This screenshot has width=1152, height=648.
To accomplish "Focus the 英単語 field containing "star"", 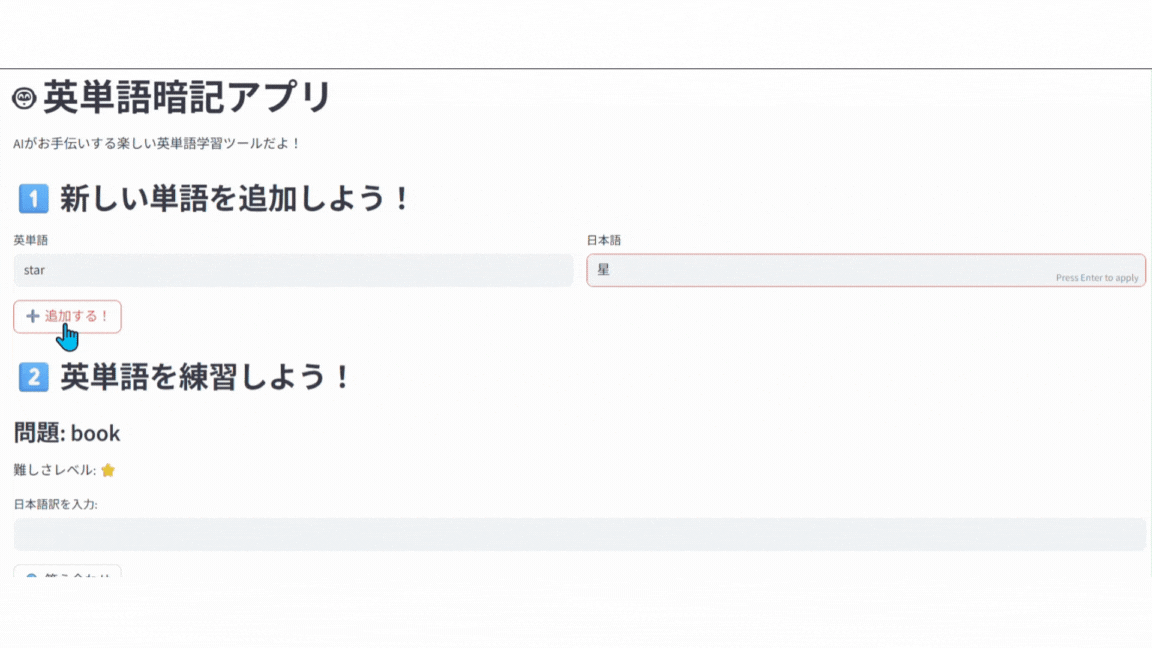I will coord(293,270).
